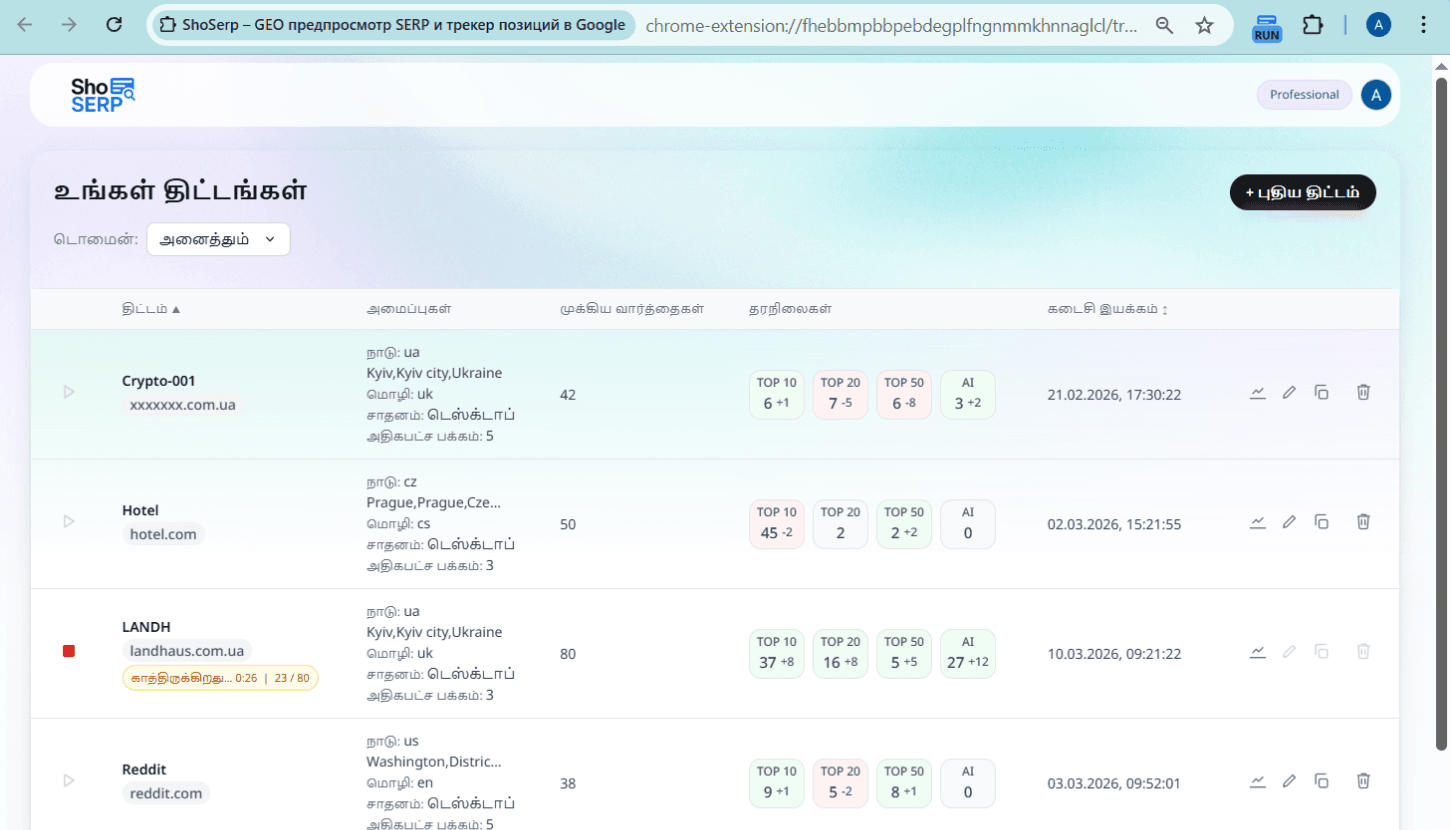Image resolution: width=1450 pixels, height=830 pixels.
Task: Open the user avatar in ShoSERP header
Action: tap(1376, 95)
